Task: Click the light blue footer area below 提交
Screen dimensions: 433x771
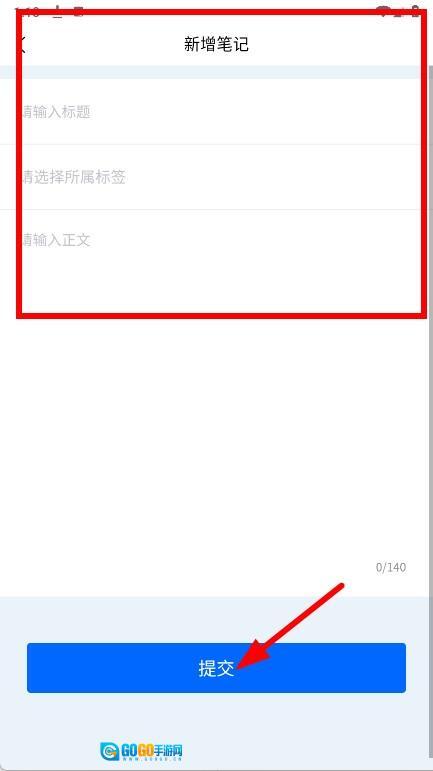Action: click(x=216, y=723)
